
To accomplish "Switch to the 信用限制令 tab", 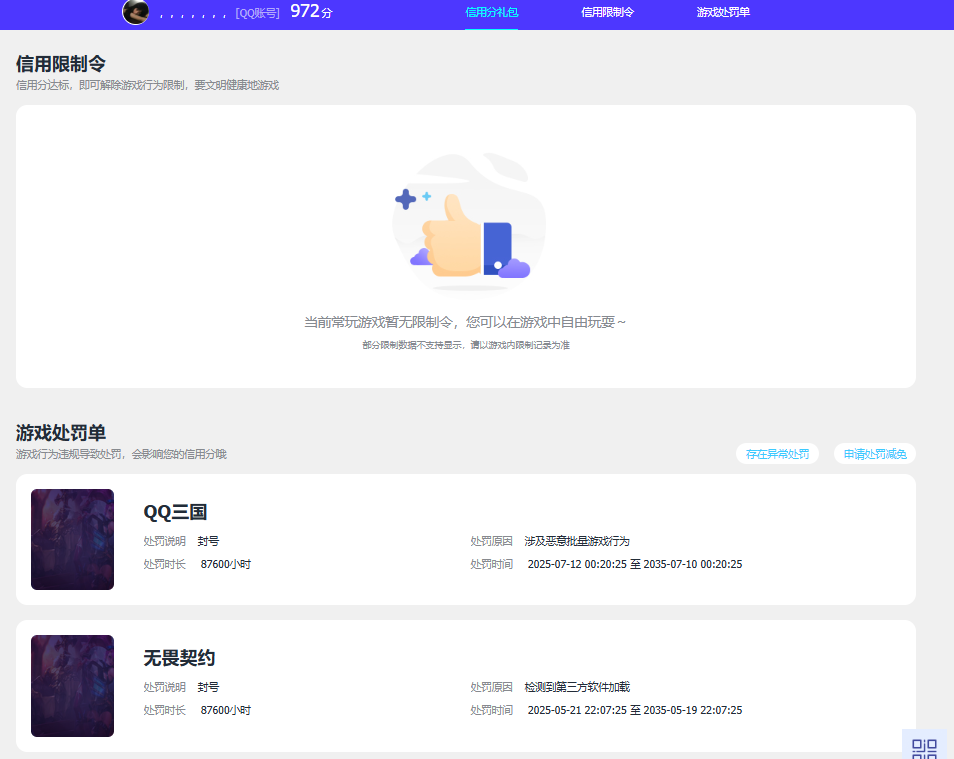I will [608, 13].
